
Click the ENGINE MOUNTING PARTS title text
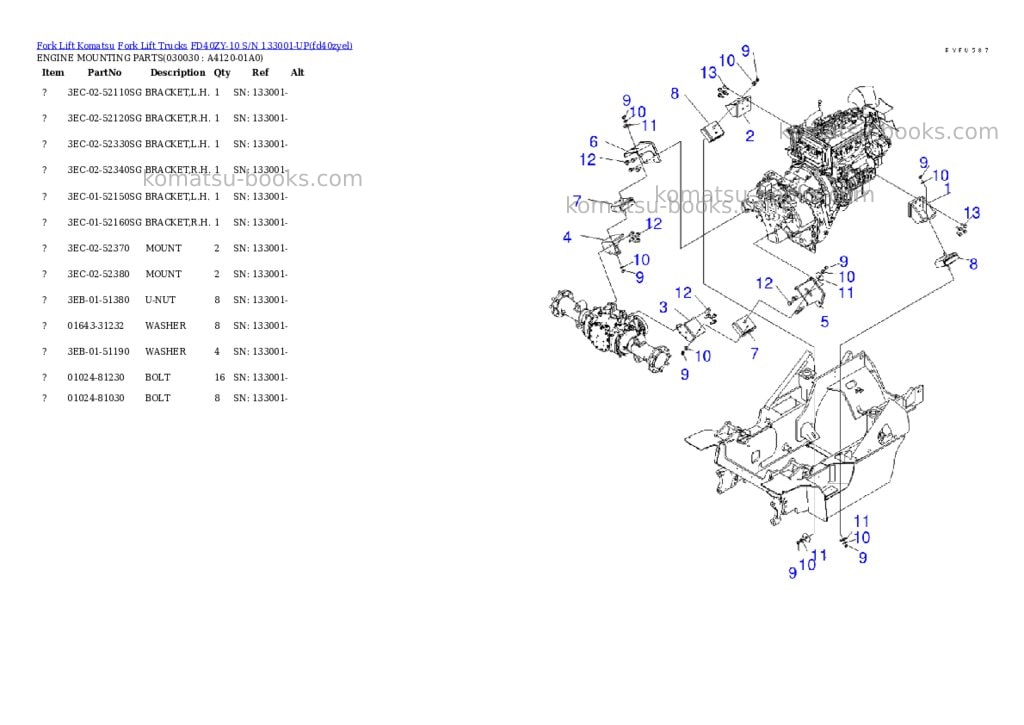[x=150, y=58]
